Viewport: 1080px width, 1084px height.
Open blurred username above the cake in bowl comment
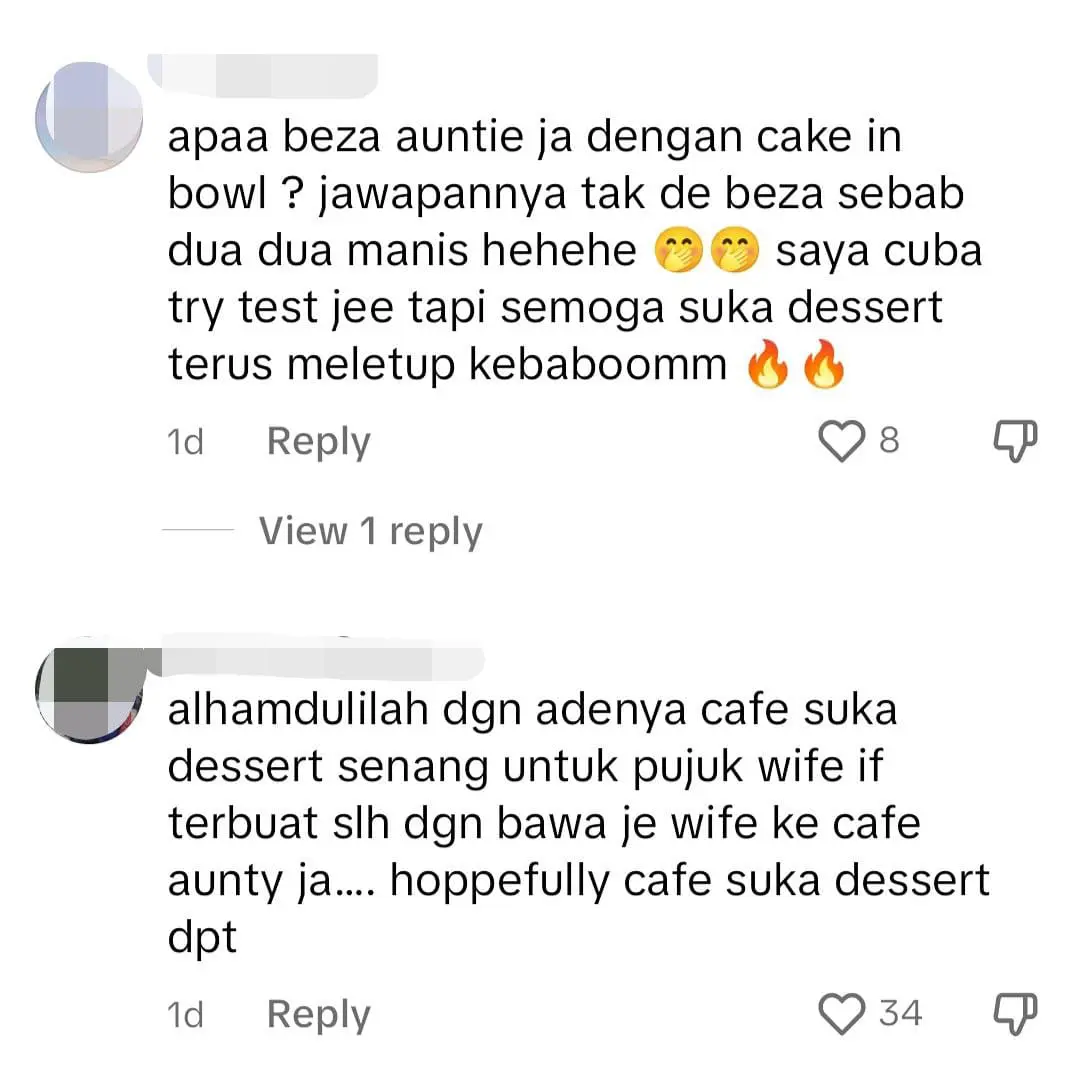pos(263,74)
